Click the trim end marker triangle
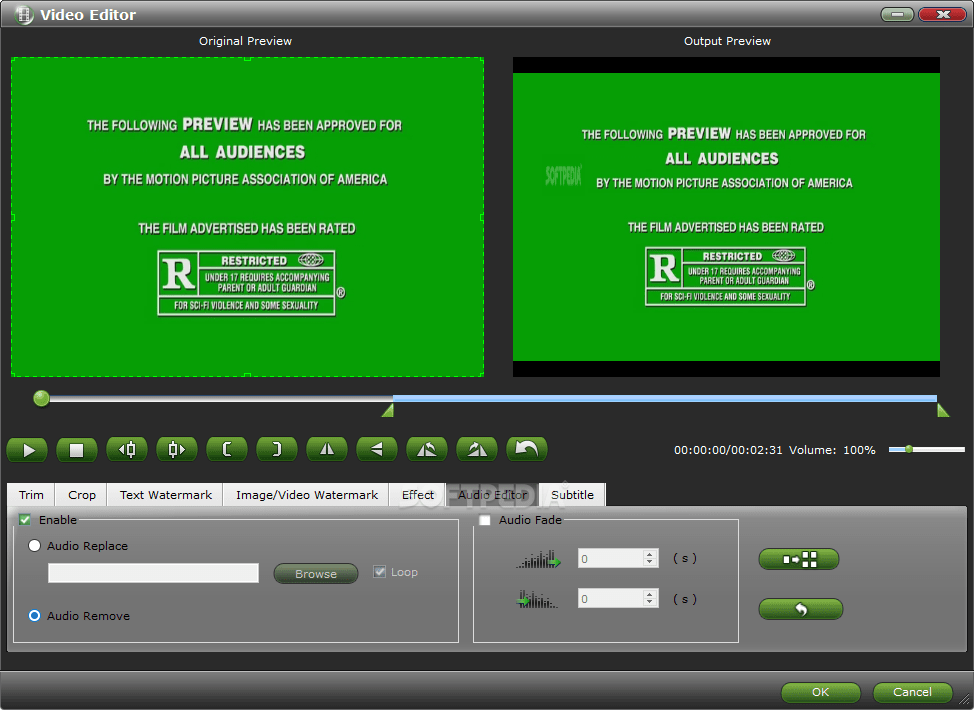 [943, 410]
